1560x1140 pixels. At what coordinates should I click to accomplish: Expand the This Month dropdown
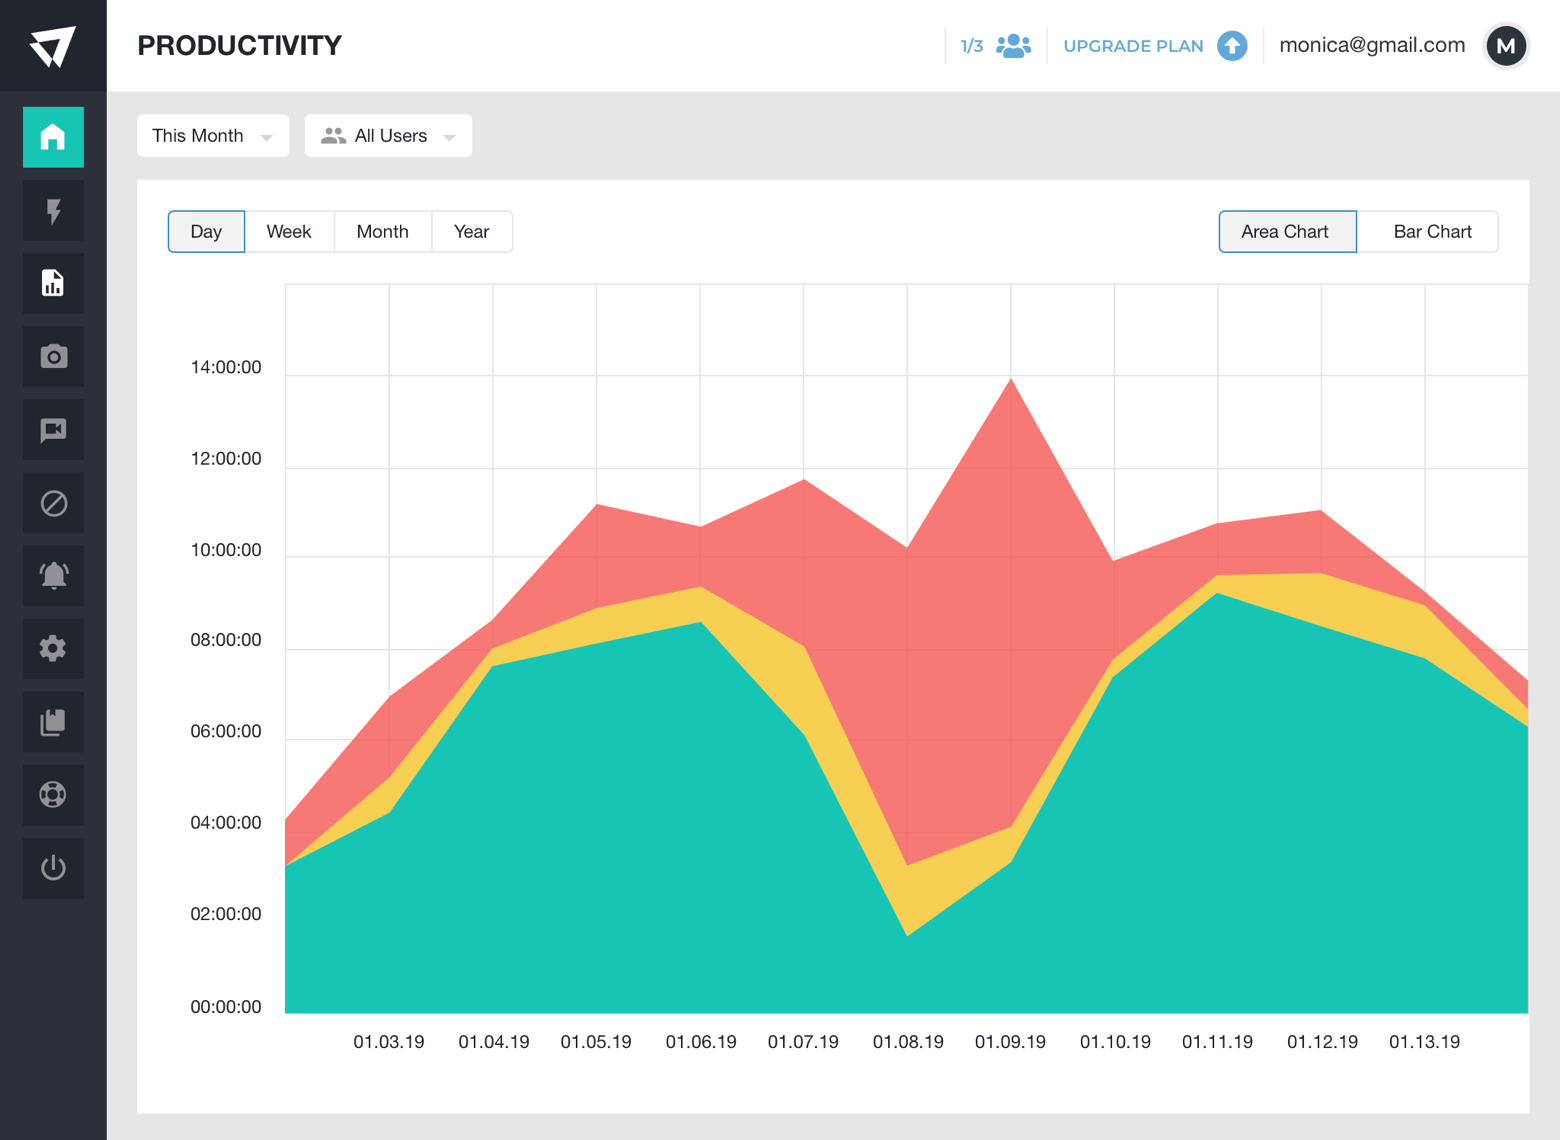pyautogui.click(x=213, y=136)
